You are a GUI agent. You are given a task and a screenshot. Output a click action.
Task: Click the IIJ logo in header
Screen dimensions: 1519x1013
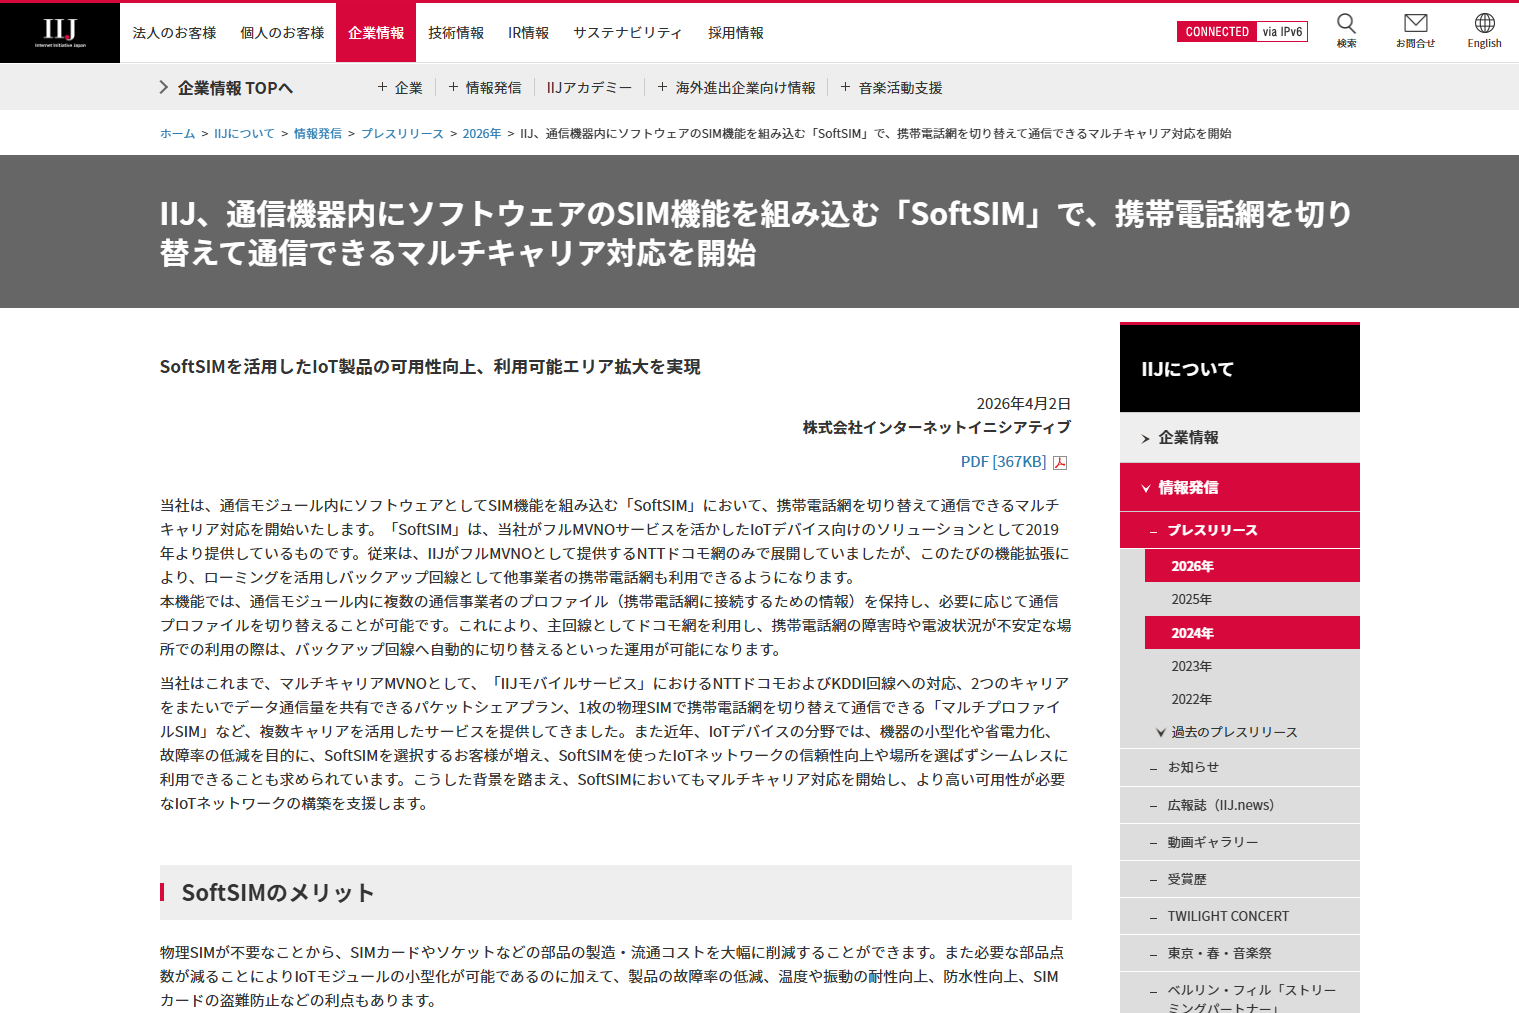coord(60,32)
